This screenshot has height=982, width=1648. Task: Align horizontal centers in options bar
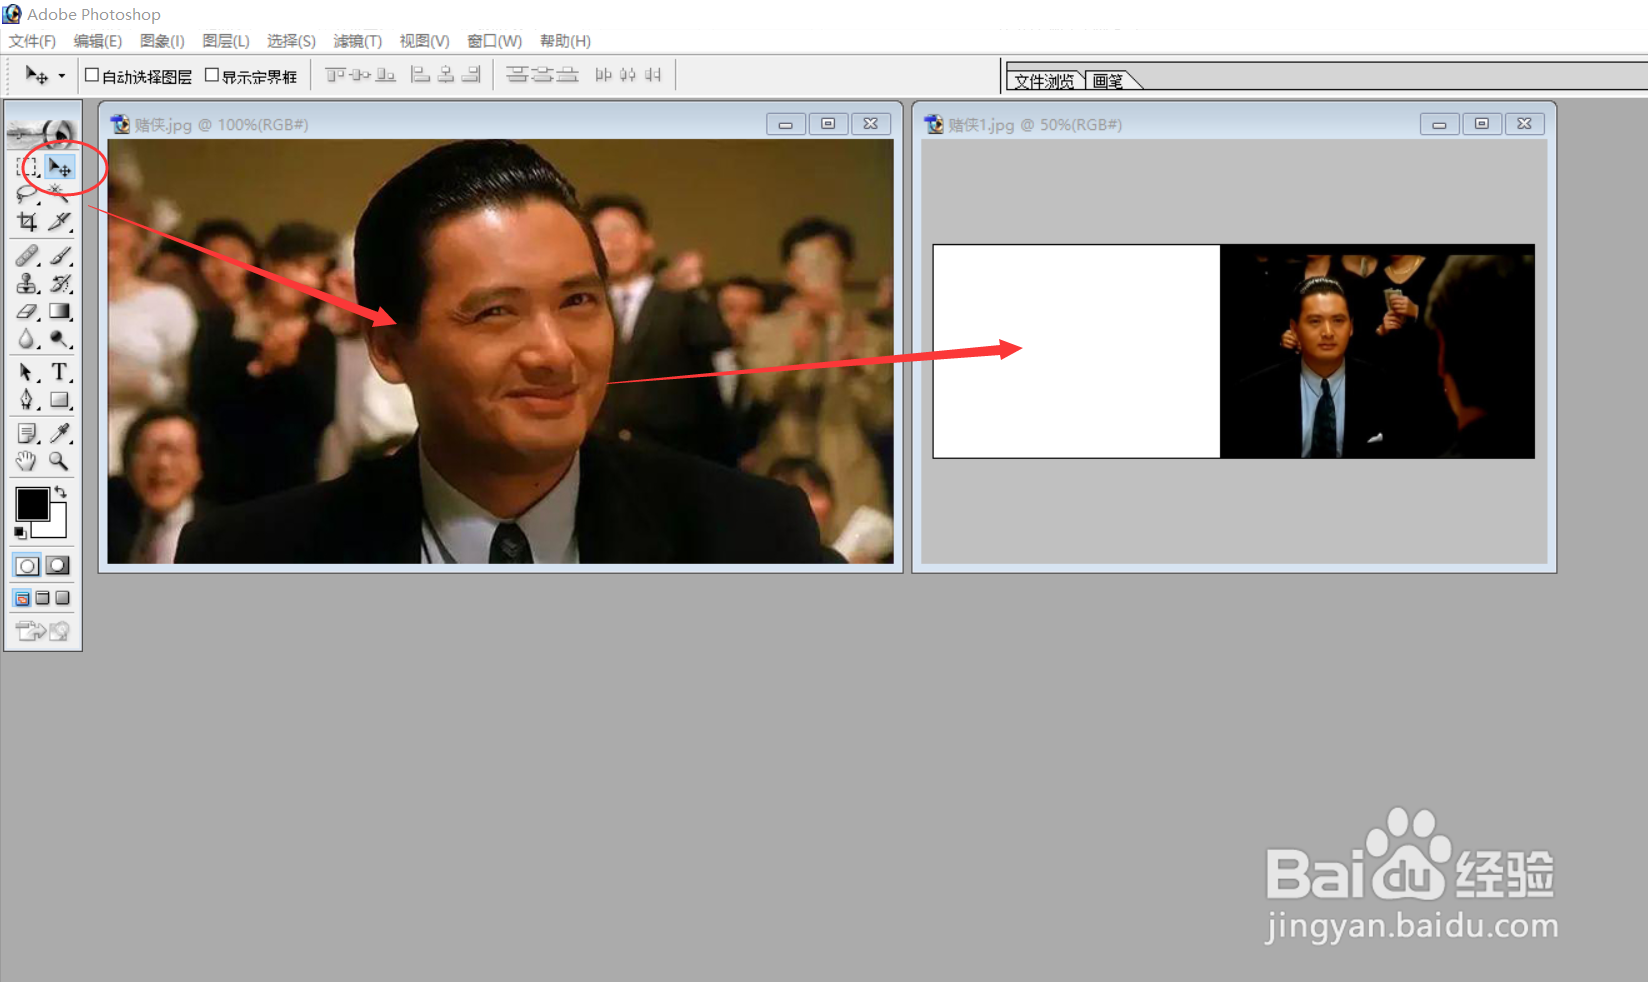[x=446, y=75]
